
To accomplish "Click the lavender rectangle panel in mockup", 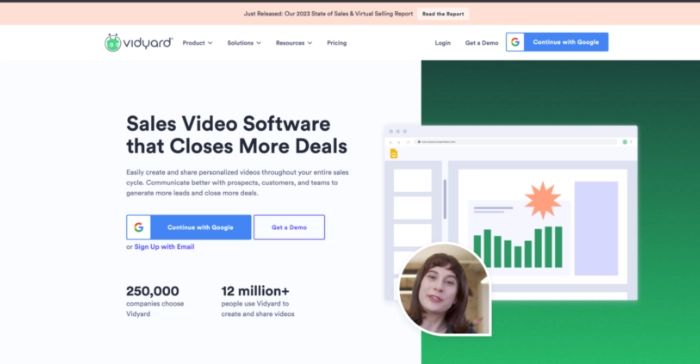I will pyautogui.click(x=596, y=228).
